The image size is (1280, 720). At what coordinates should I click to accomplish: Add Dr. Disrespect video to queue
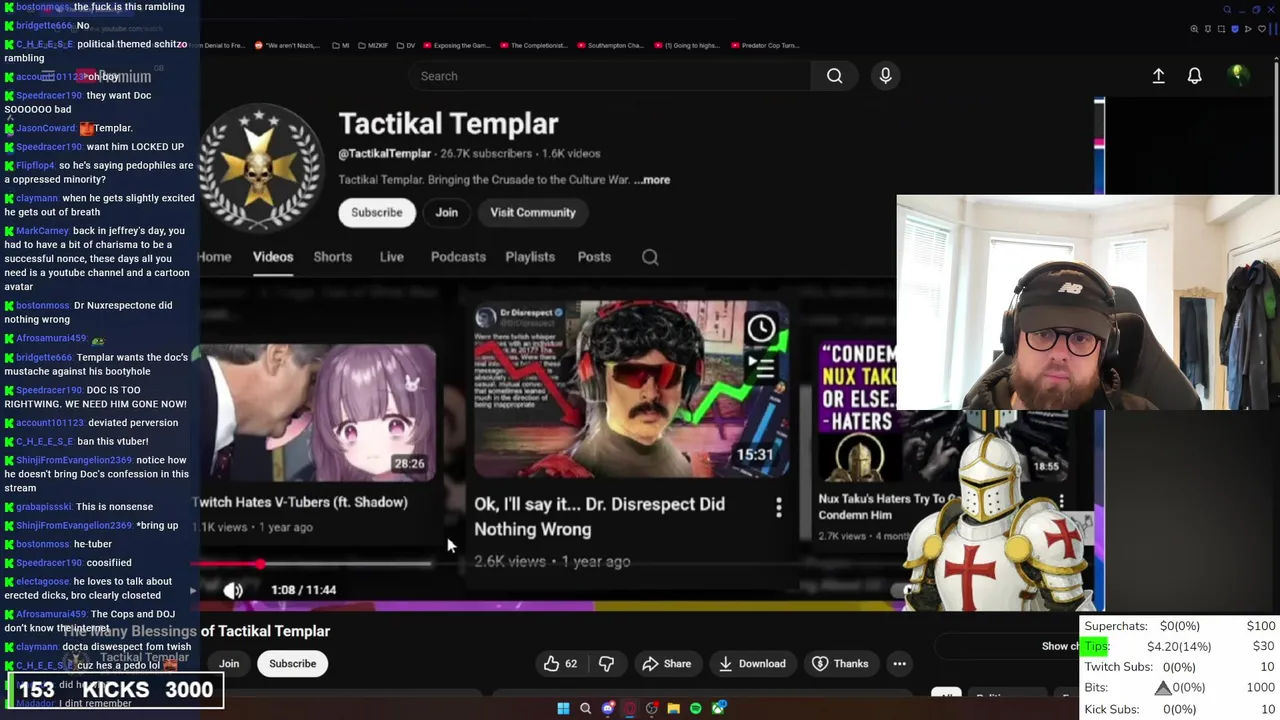764,368
